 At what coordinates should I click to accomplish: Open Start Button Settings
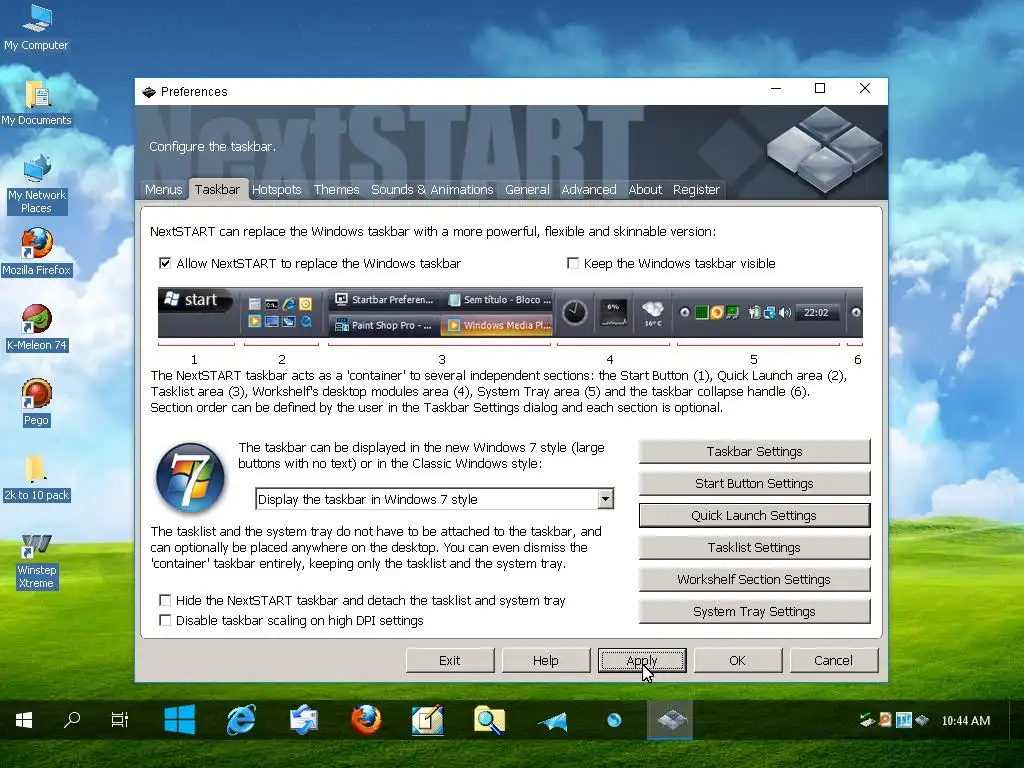pyautogui.click(x=754, y=483)
